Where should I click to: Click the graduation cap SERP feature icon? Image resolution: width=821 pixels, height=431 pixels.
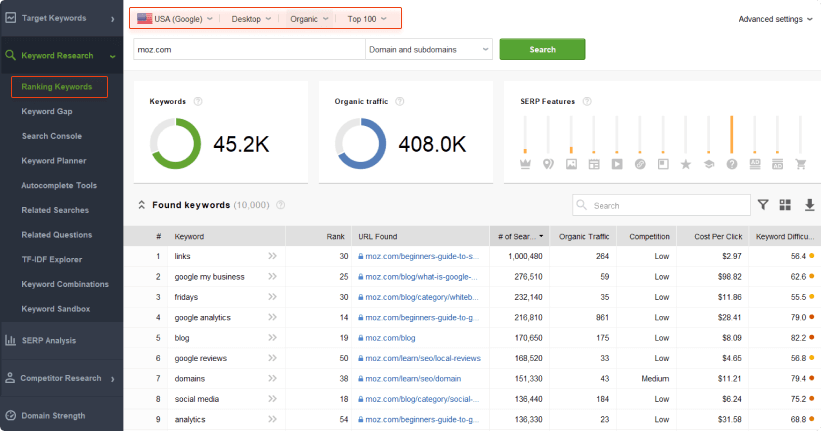(708, 164)
